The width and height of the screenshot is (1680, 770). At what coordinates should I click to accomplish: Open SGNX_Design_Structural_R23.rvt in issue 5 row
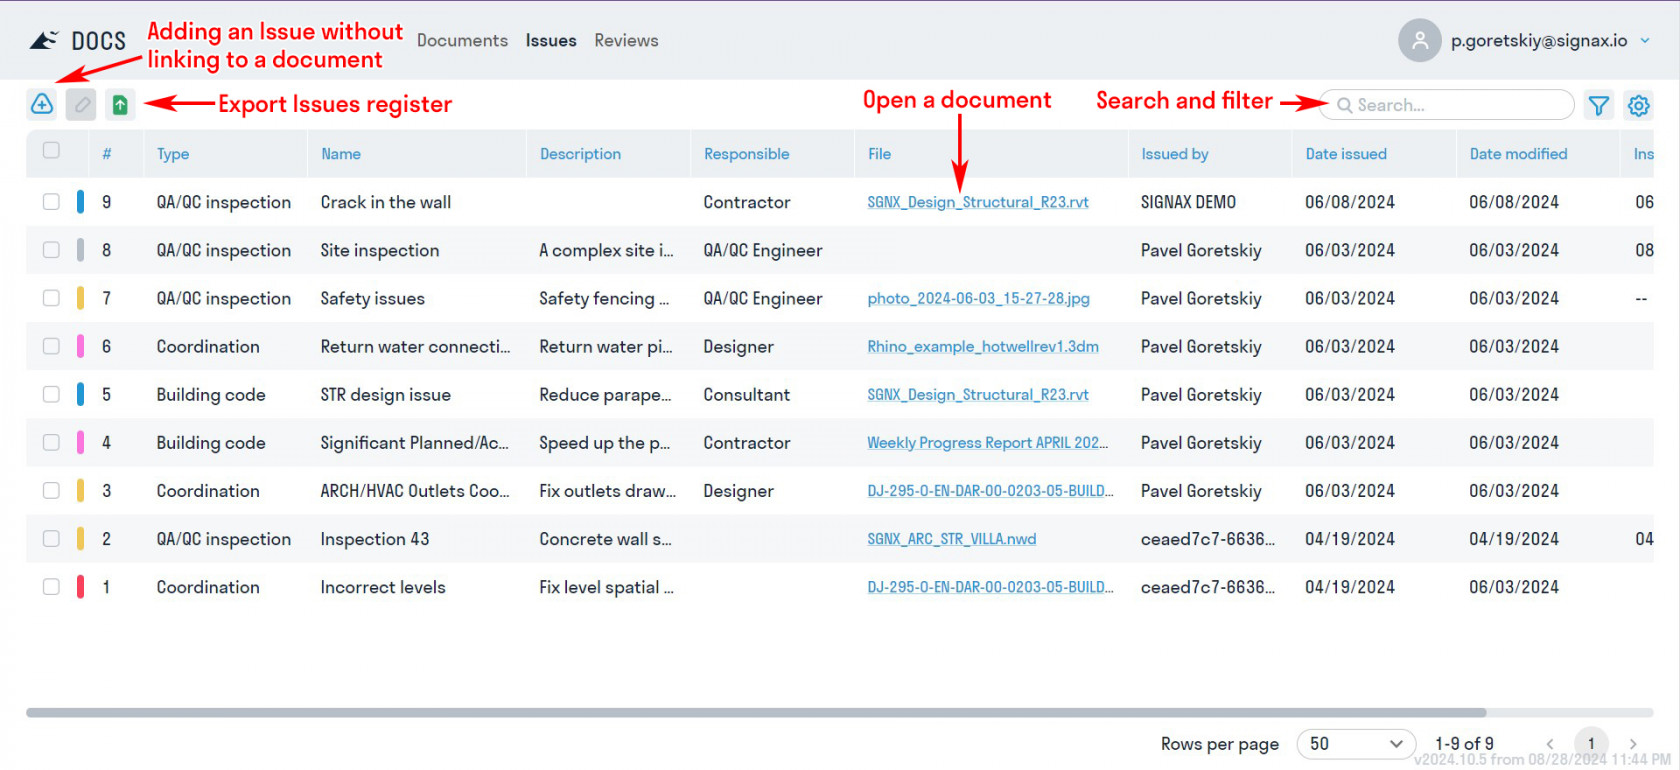click(x=978, y=394)
